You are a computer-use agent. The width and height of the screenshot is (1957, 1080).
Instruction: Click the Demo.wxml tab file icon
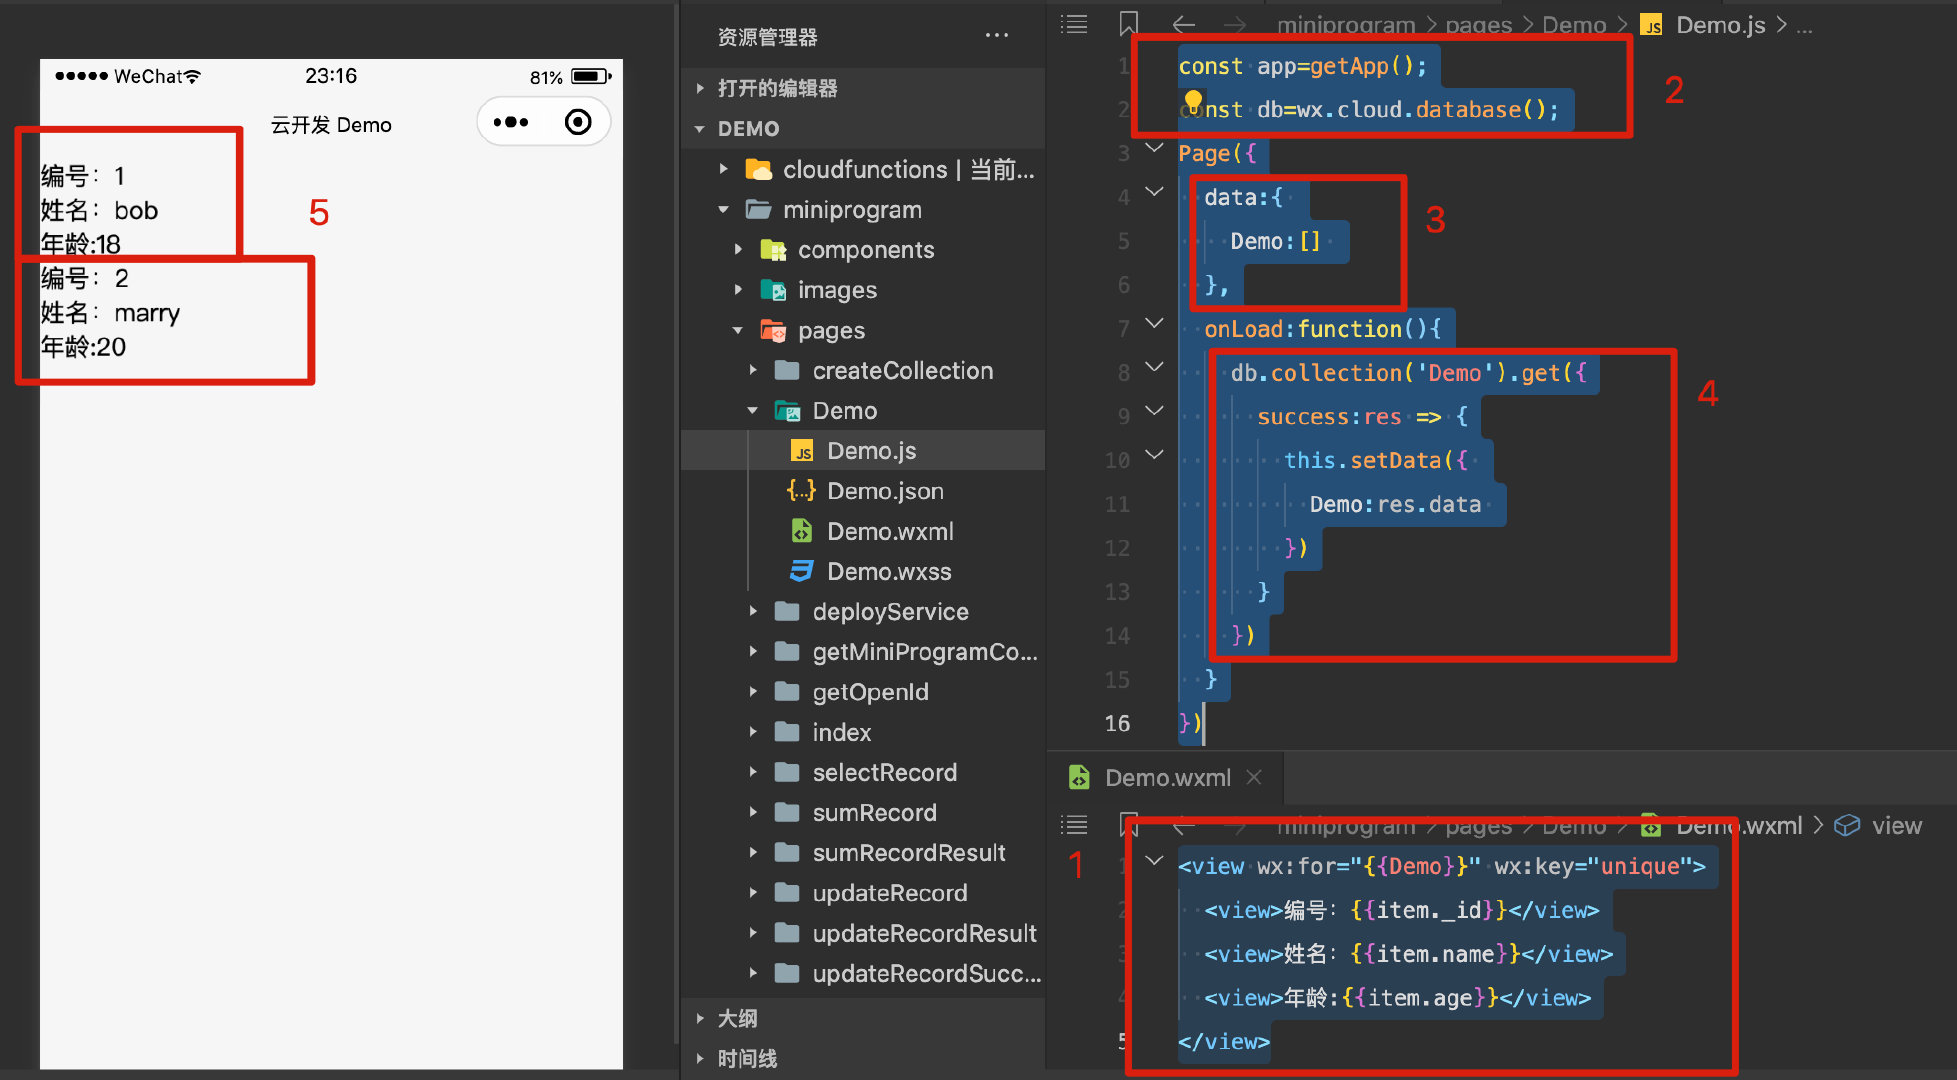tap(1079, 777)
